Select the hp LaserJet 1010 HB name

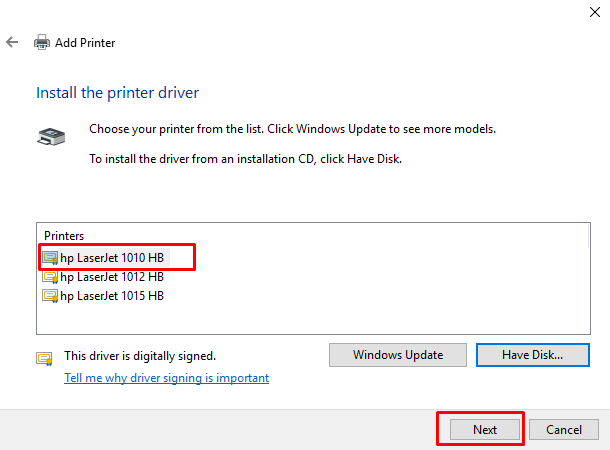(x=112, y=258)
